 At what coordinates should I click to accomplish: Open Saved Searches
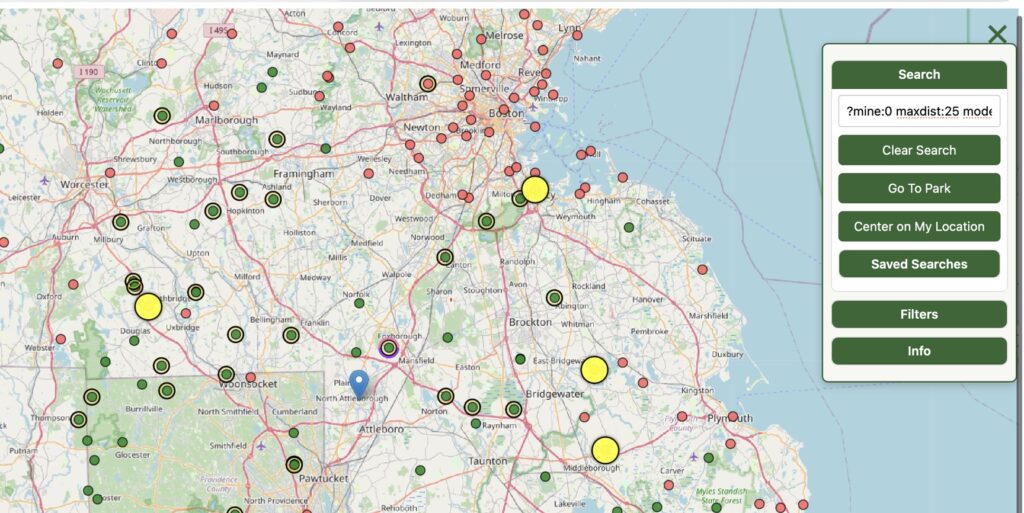[919, 264]
